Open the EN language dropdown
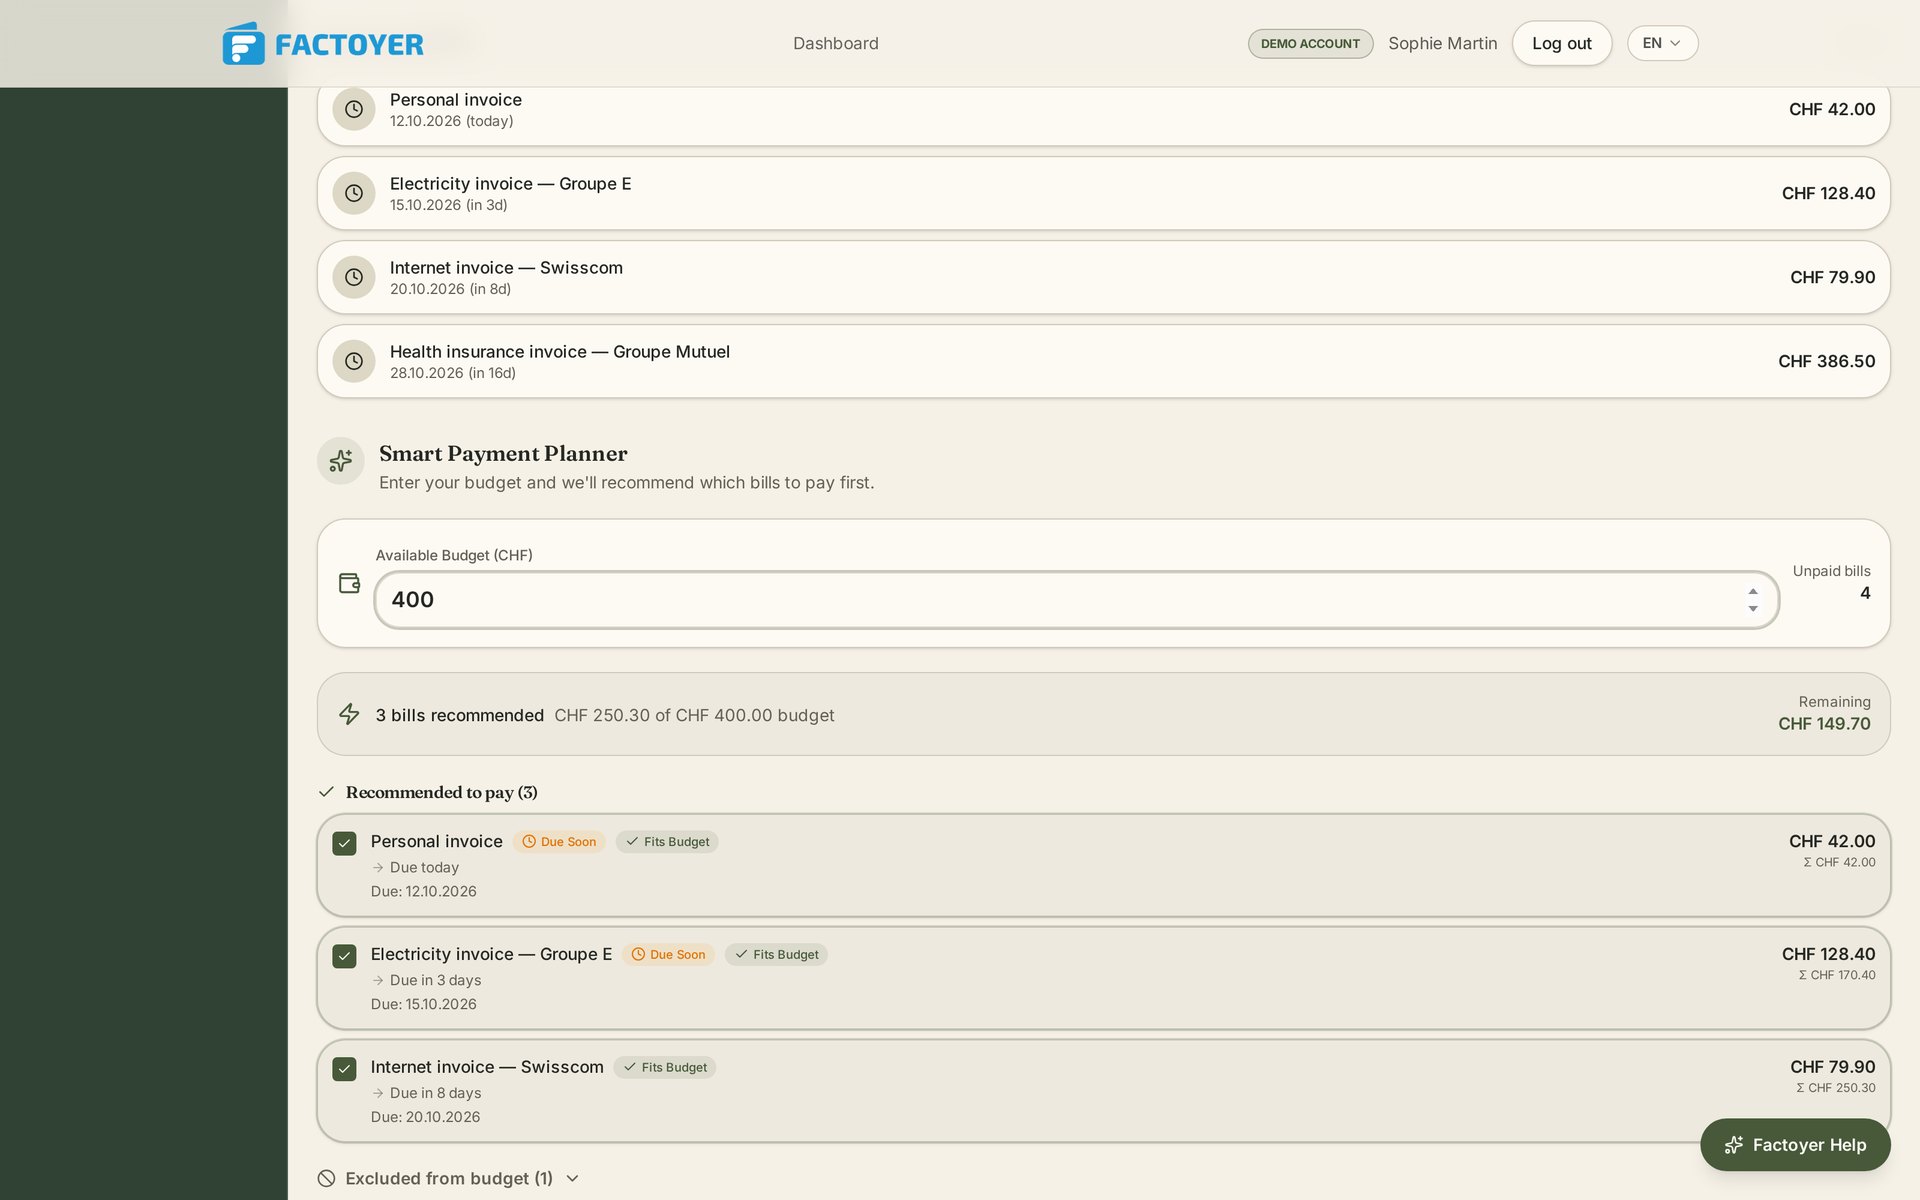1920x1200 pixels. tap(1662, 43)
